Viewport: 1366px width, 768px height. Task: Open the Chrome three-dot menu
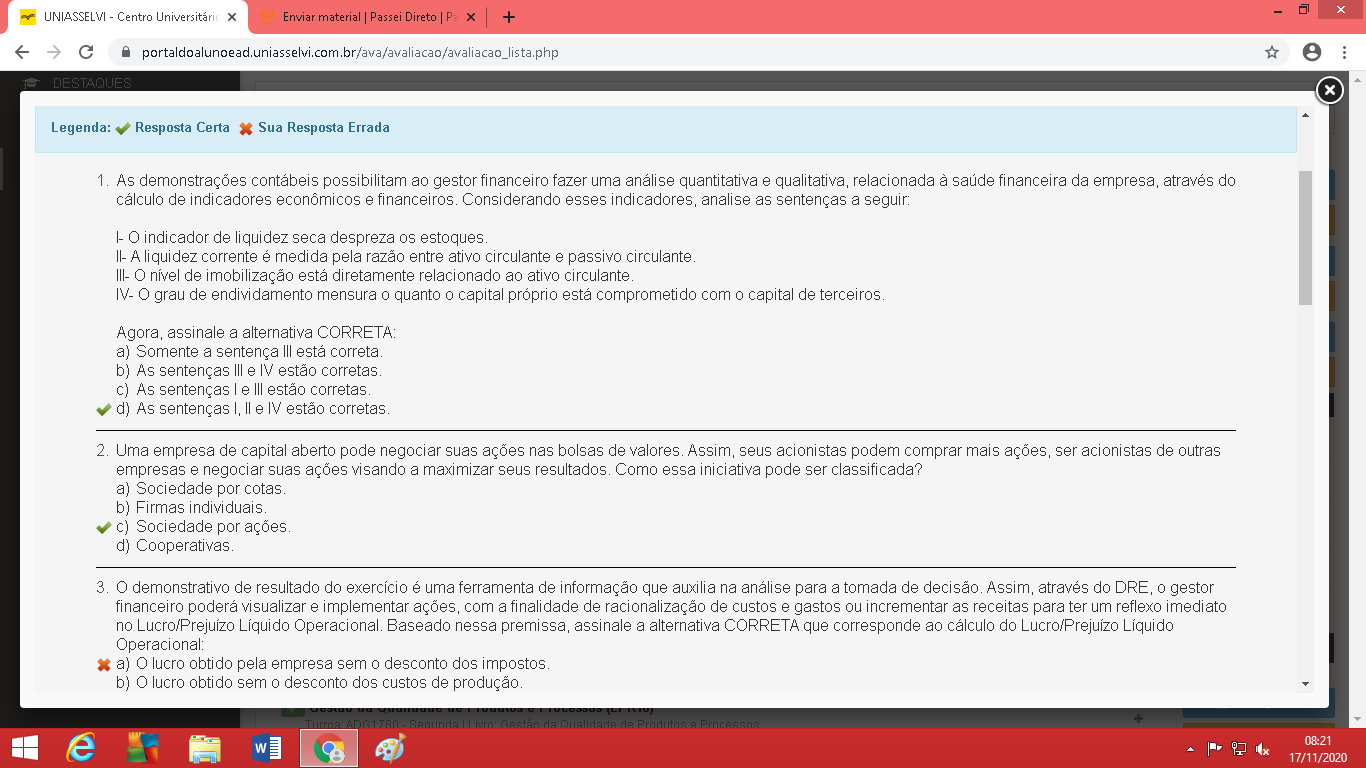tap(1343, 52)
